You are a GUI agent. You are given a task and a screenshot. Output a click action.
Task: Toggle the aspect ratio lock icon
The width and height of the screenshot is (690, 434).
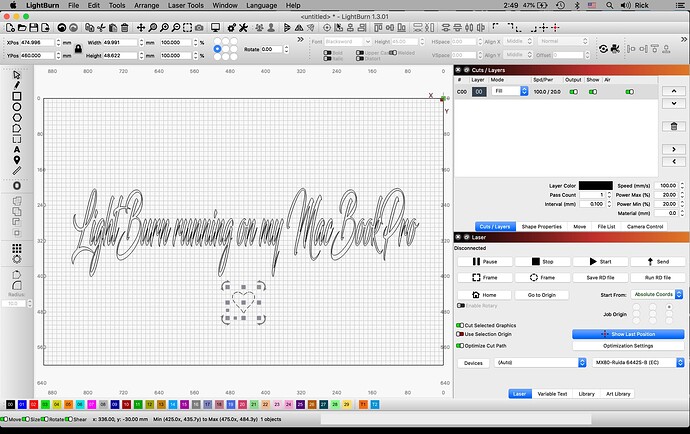point(78,48)
